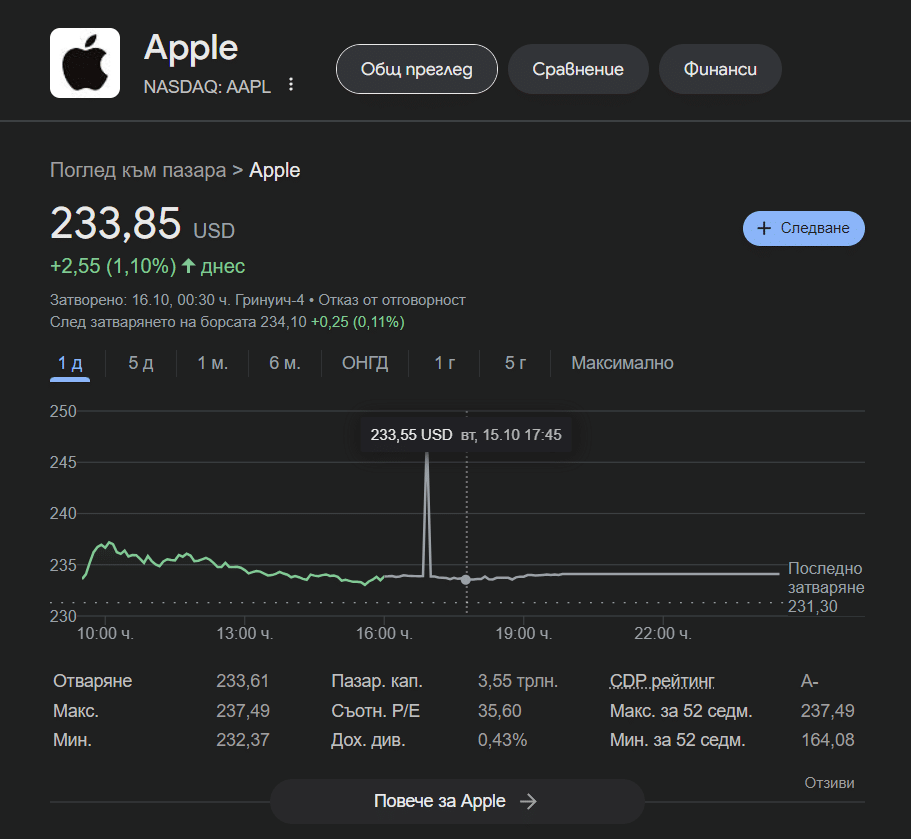Click the Отваряне value 233,61
Screen dimensions: 911x839
pyautogui.click(x=243, y=681)
